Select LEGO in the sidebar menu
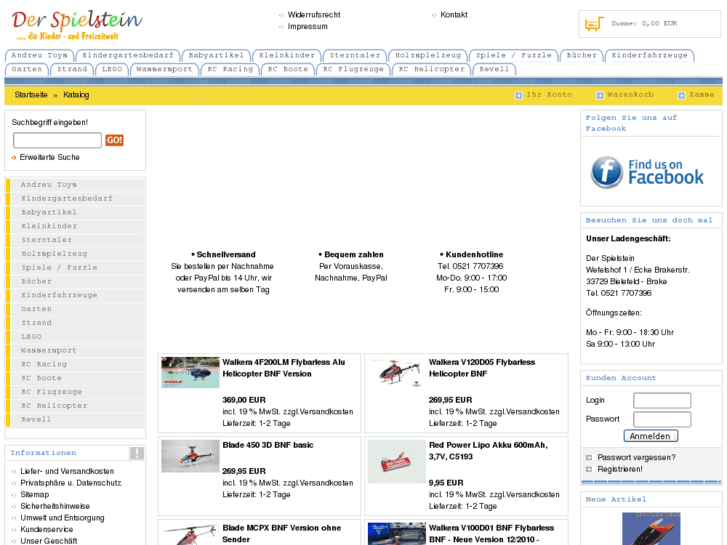This screenshot has height=545, width=727. pyautogui.click(x=77, y=336)
